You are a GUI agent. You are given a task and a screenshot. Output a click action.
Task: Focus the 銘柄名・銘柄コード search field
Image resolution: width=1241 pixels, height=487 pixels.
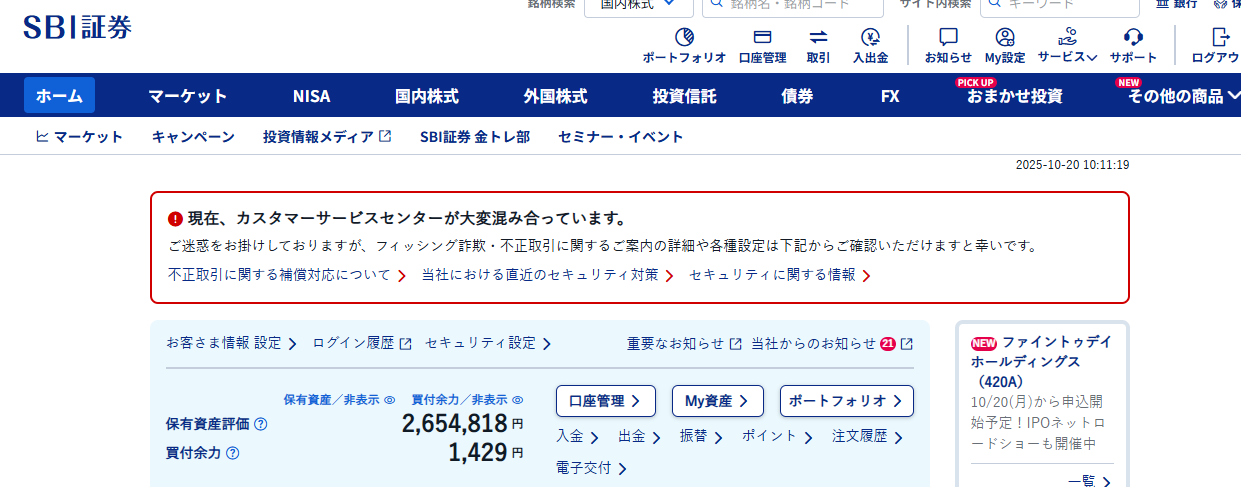click(x=792, y=5)
